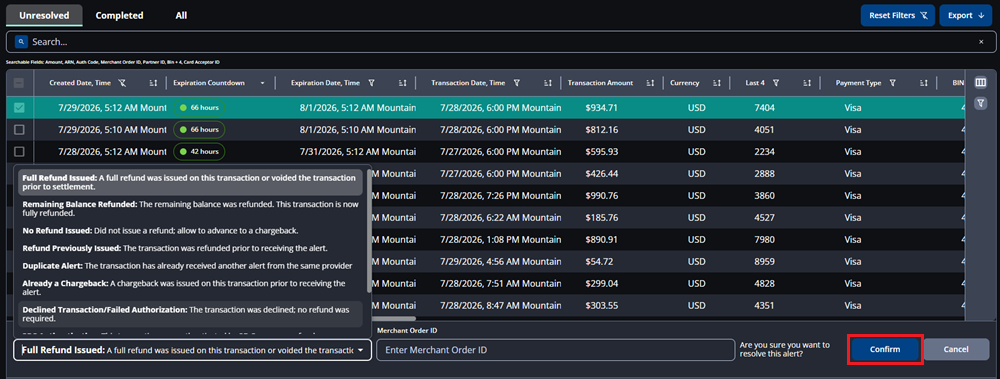This screenshot has width=1000, height=379.
Task: Switch to the All tab
Action: click(x=181, y=15)
